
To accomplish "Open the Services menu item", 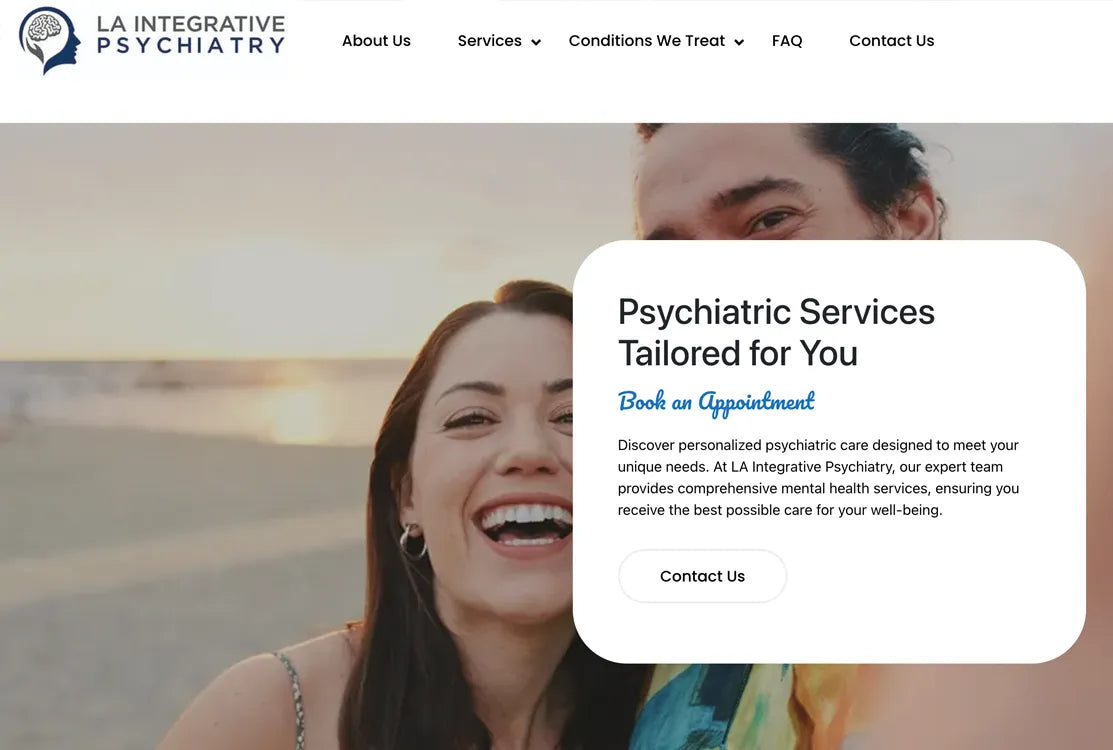I will (x=489, y=41).
